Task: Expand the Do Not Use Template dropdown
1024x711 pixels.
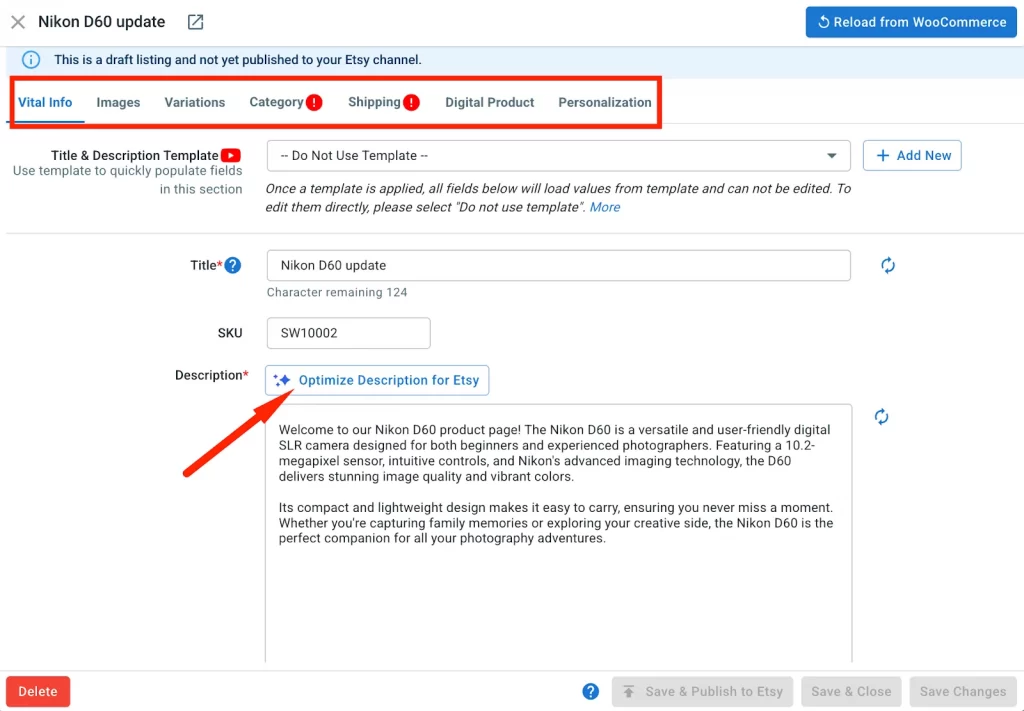Action: click(832, 155)
